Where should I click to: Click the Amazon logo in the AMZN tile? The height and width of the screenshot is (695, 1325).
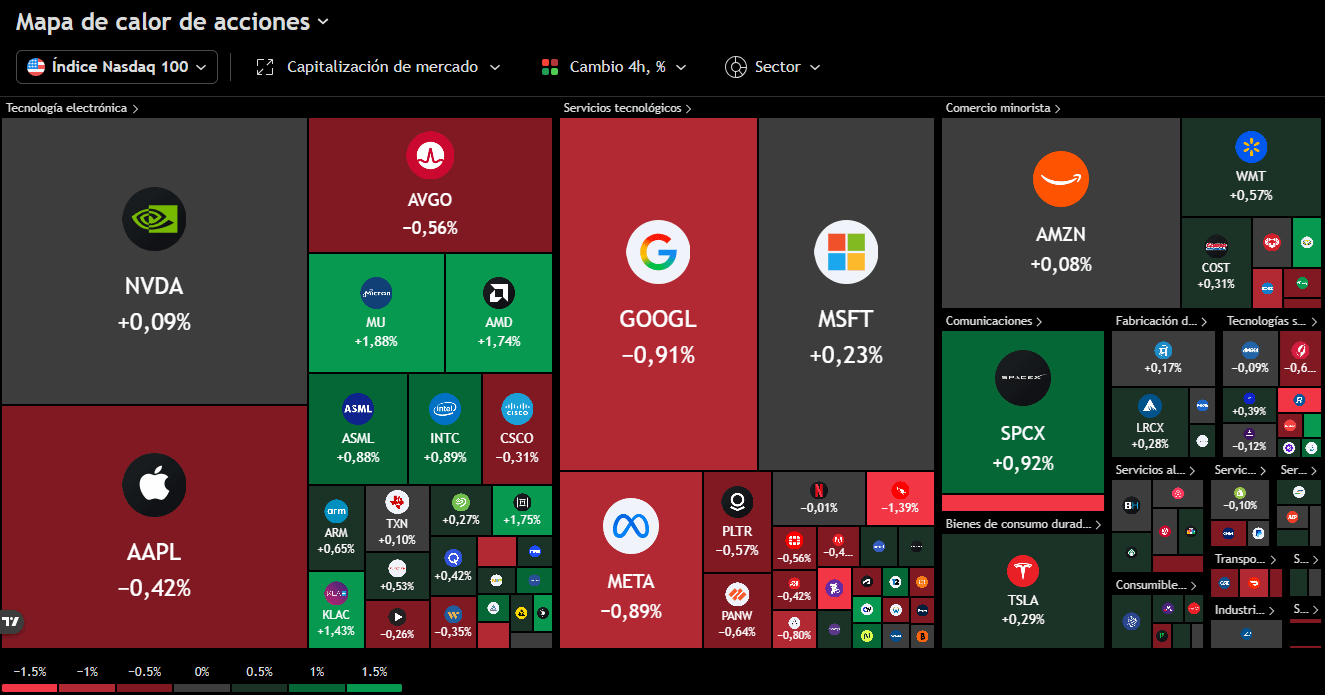coord(1061,180)
